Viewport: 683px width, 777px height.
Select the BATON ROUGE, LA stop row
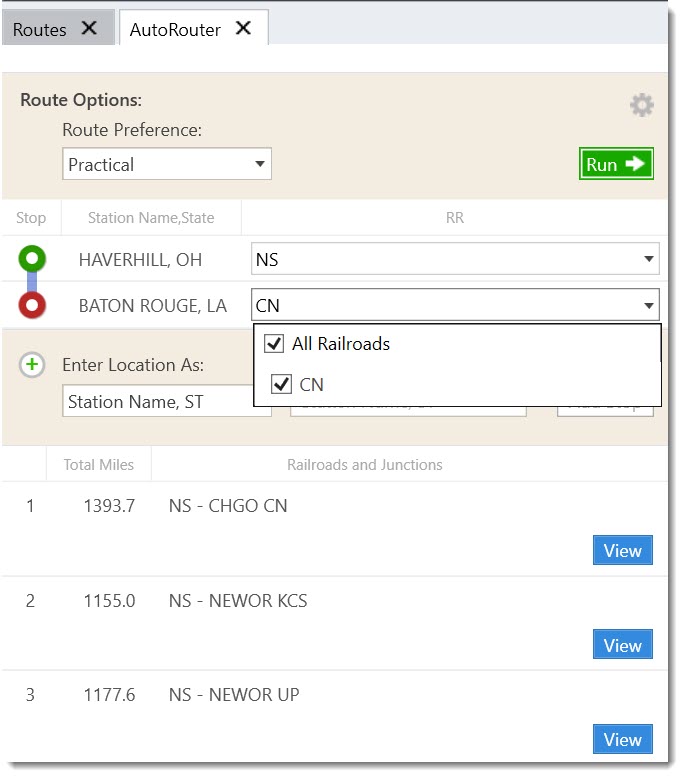tap(152, 305)
